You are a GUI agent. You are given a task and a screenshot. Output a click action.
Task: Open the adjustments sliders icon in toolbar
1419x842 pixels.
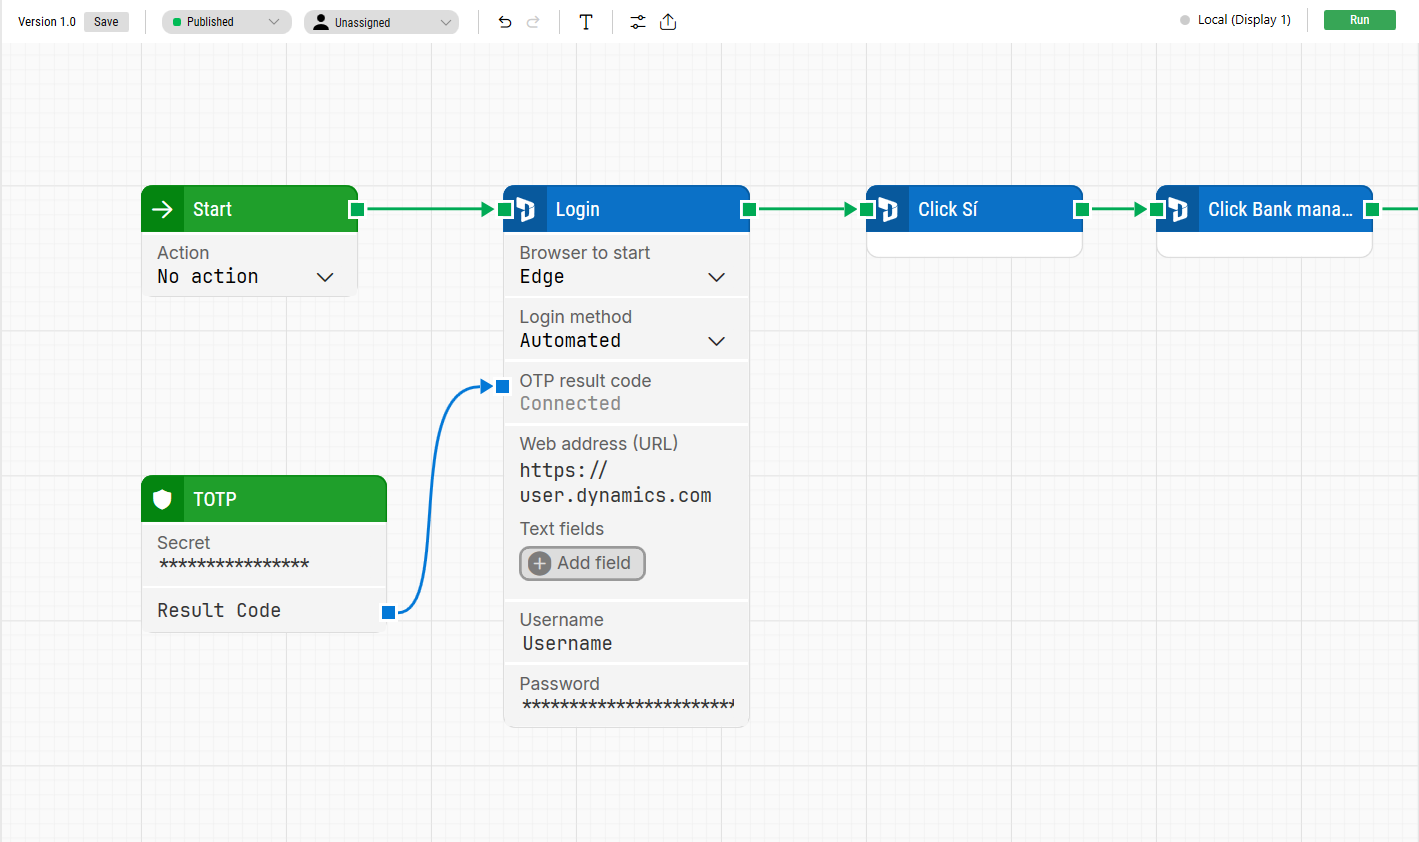638,21
